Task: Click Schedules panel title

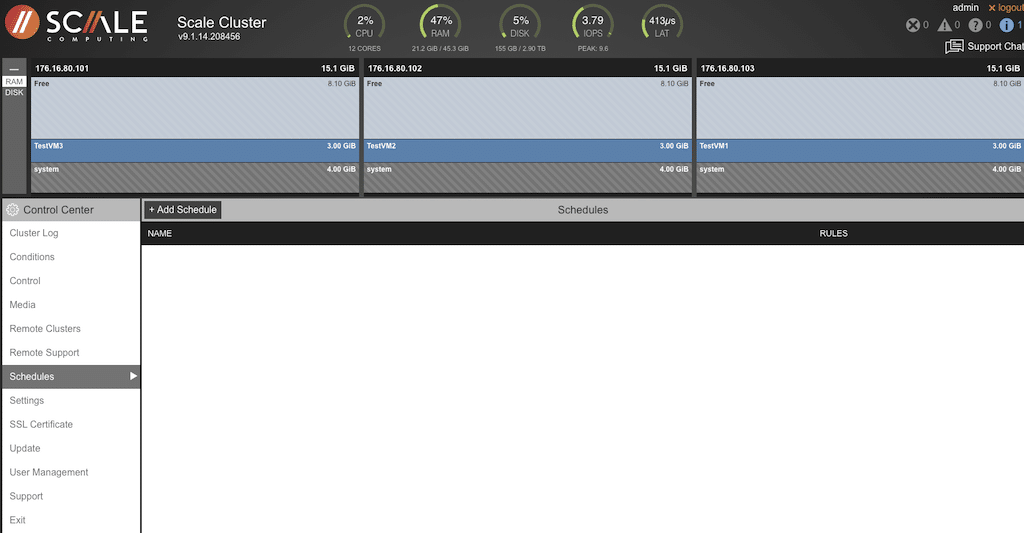Action: click(x=583, y=210)
